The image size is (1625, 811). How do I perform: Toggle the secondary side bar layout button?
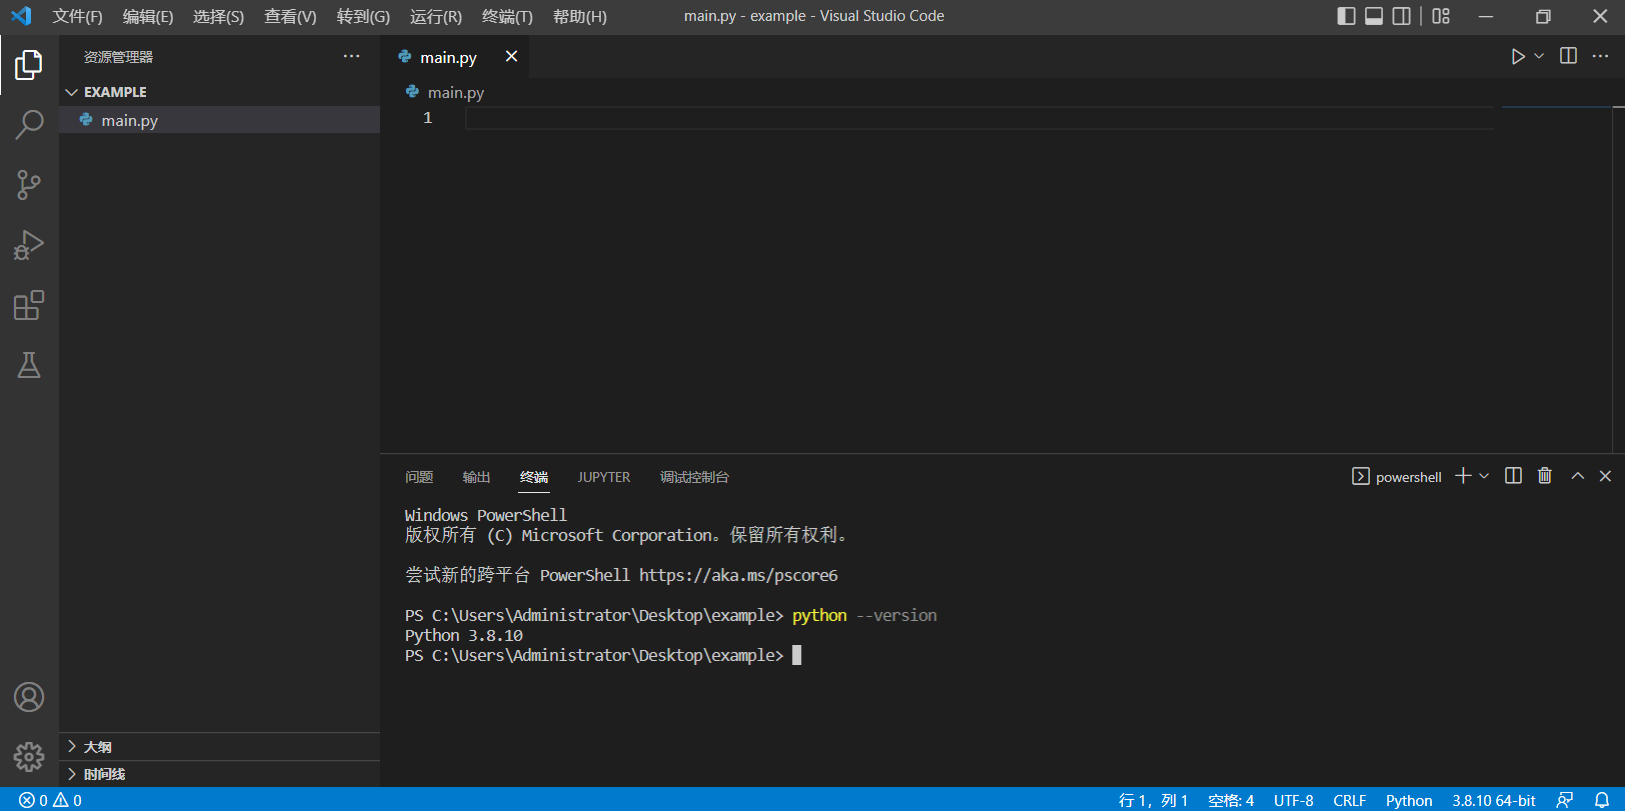tap(1402, 16)
